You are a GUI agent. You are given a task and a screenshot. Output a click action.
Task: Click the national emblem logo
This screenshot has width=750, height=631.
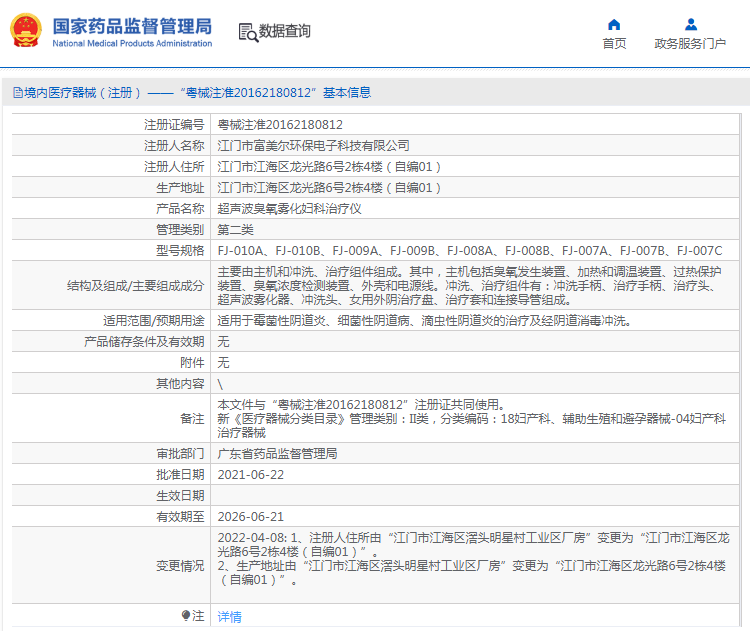click(26, 30)
